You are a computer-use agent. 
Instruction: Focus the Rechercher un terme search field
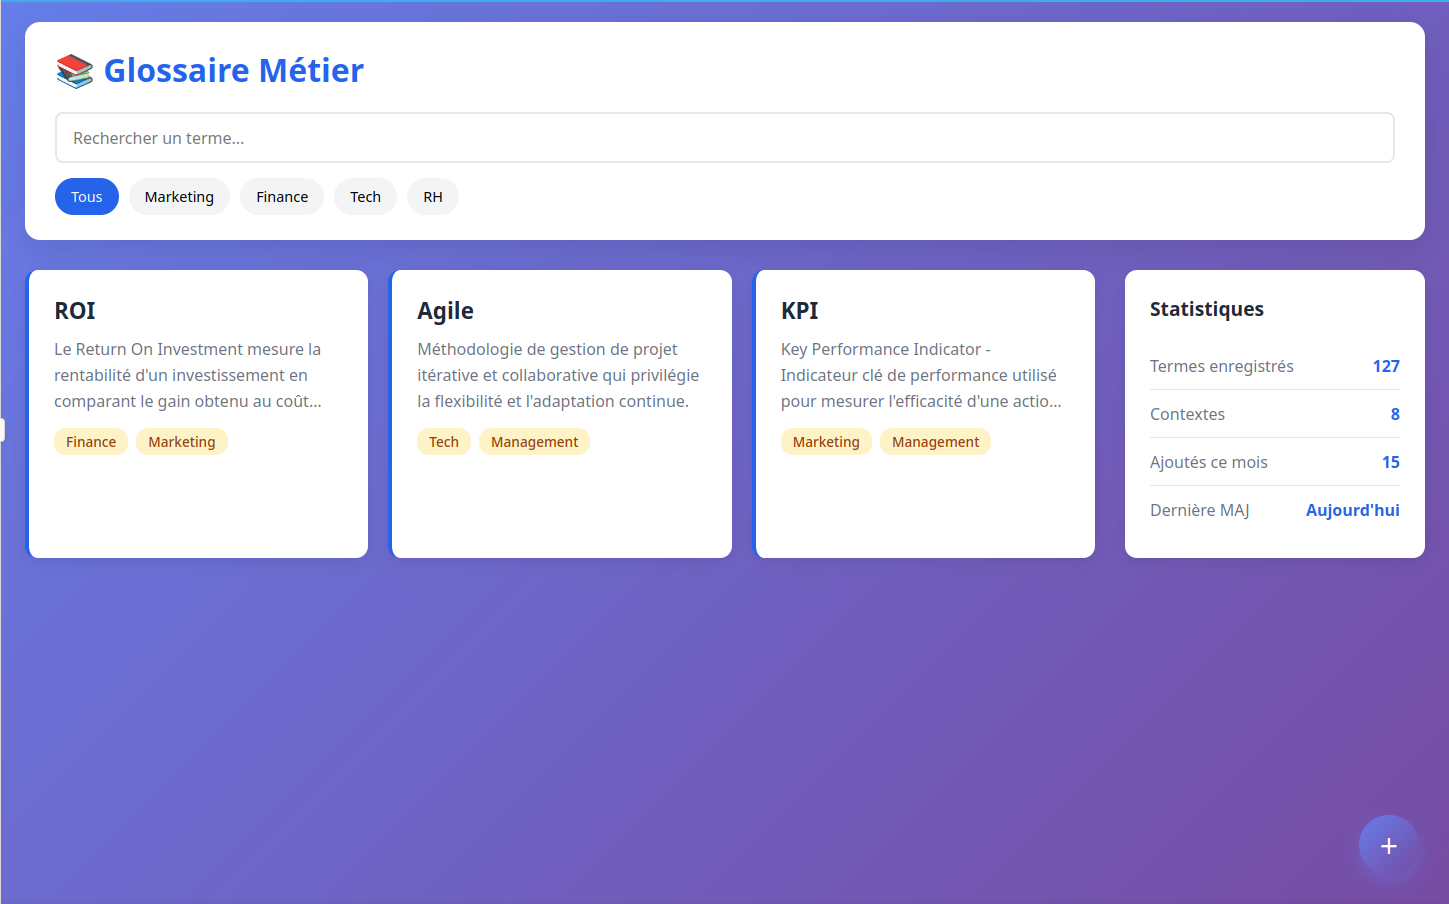point(724,138)
